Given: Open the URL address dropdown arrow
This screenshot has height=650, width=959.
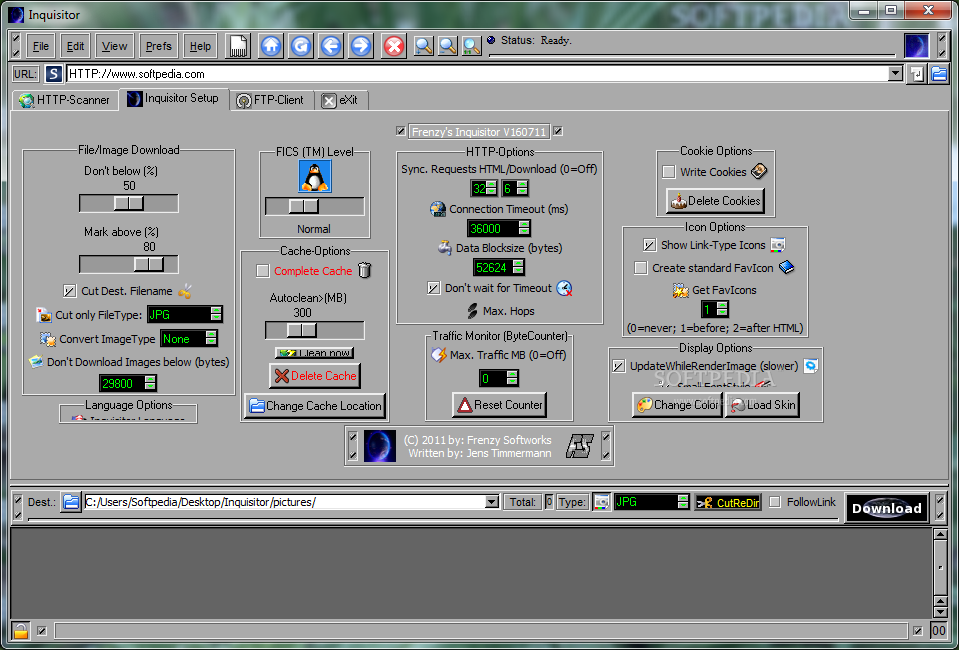Looking at the screenshot, I should tap(895, 73).
